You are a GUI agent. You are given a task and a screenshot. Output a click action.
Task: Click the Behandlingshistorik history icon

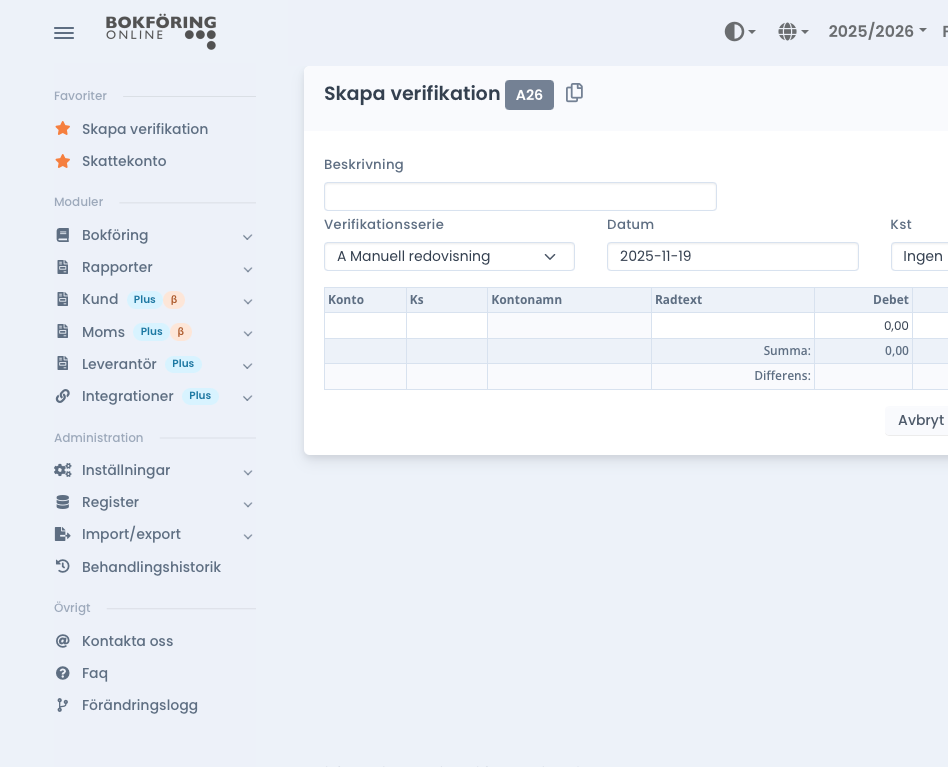[63, 567]
